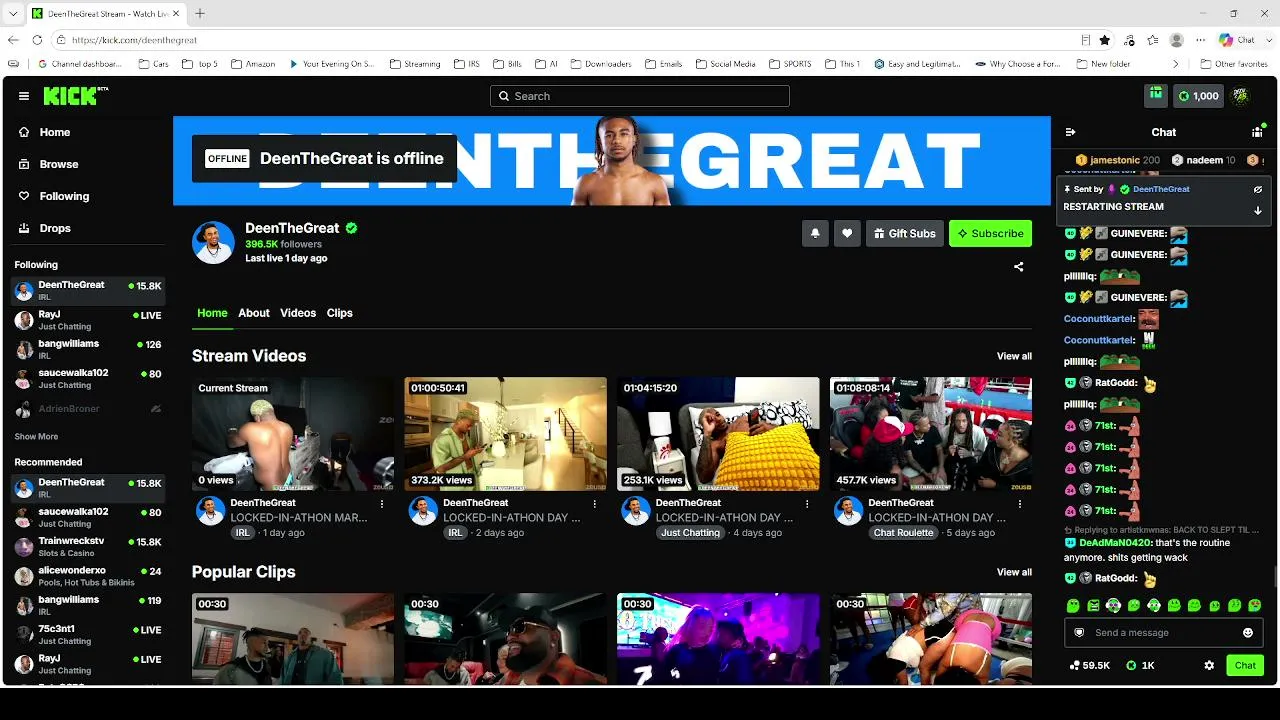Refresh the page with reload icon
The width and height of the screenshot is (1280, 720).
coord(37,40)
